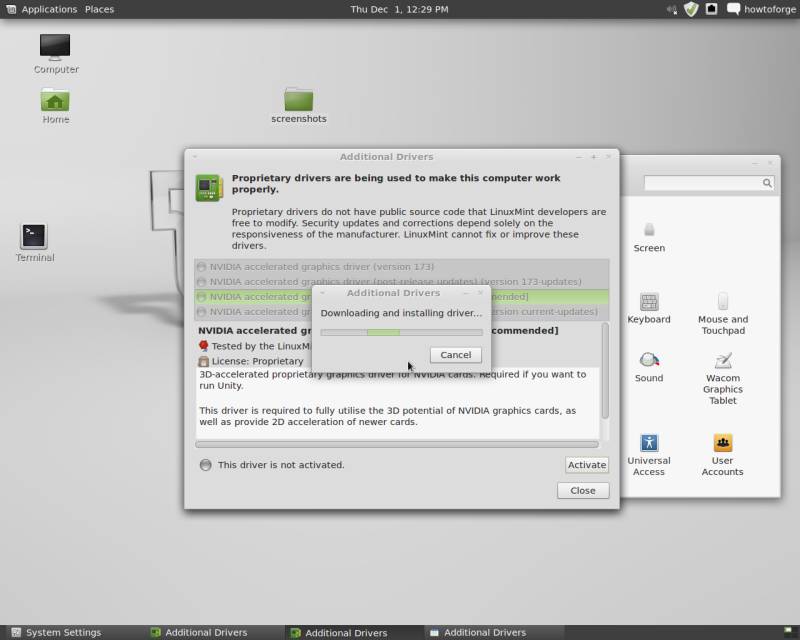Click the network indicator icon in panel
The width and height of the screenshot is (800, 640).
[711, 9]
